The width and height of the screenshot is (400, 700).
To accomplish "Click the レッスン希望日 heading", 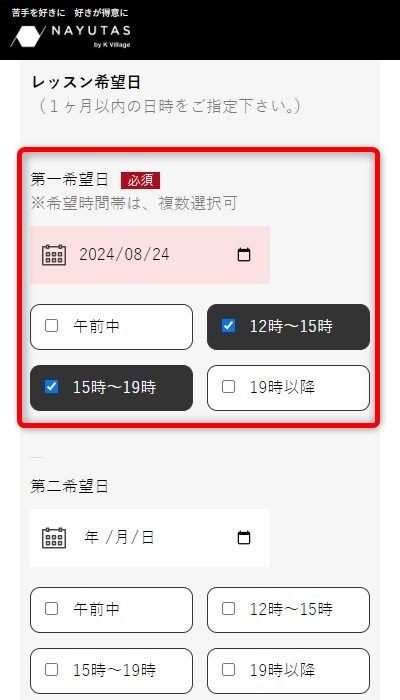I will tap(87, 83).
